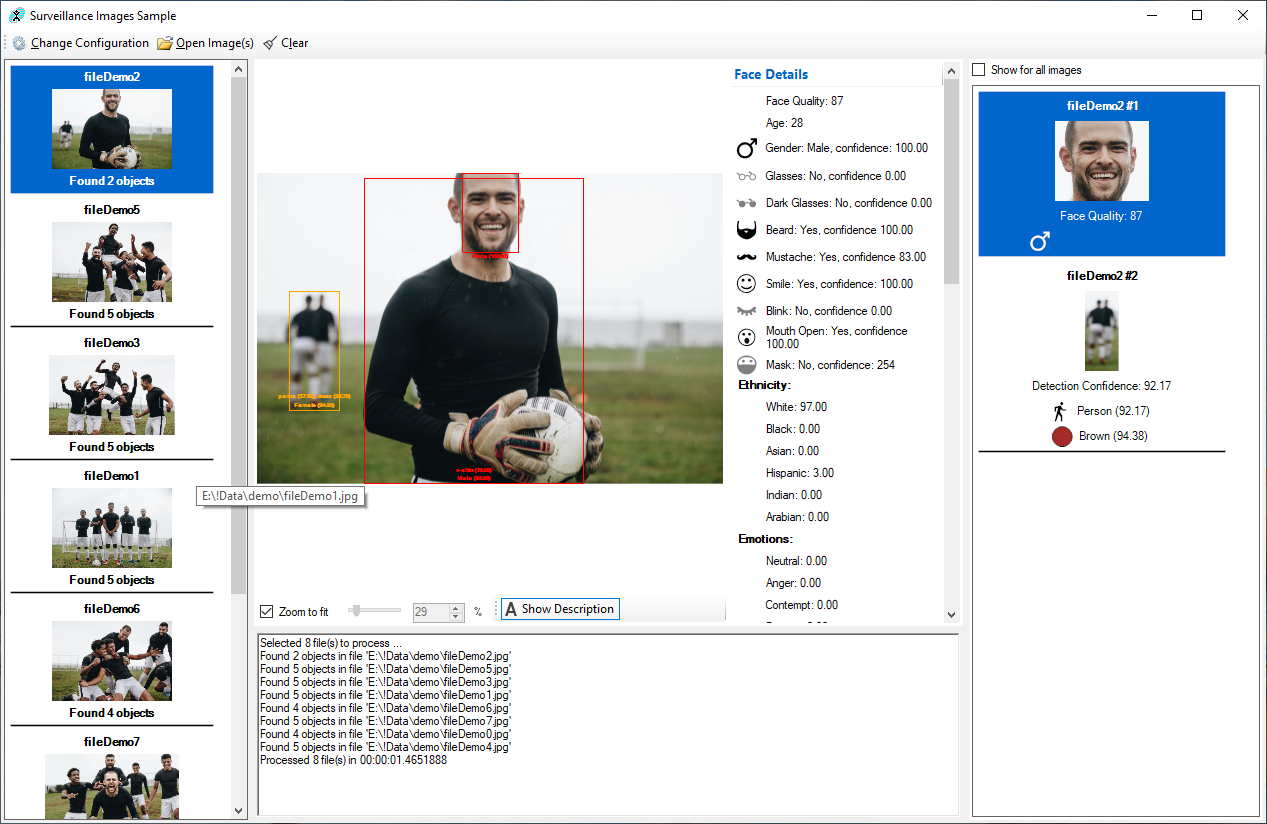Viewport: 1267px width, 824px height.
Task: Decrease zoom percentage with the down arrow
Action: (456, 616)
